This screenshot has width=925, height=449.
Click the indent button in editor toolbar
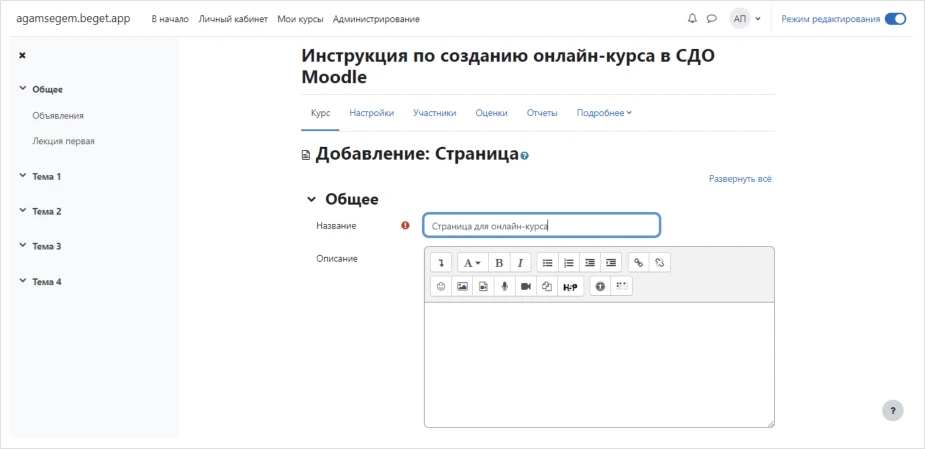(x=611, y=263)
